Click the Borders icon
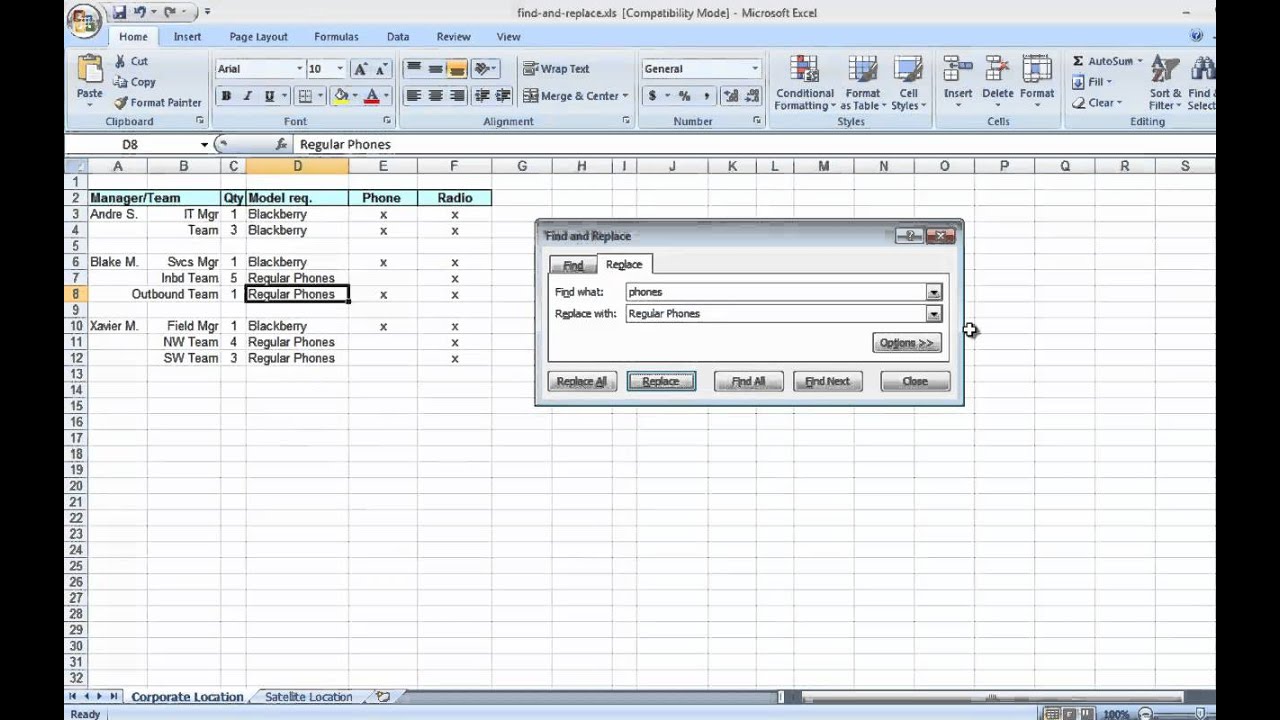 click(x=306, y=96)
